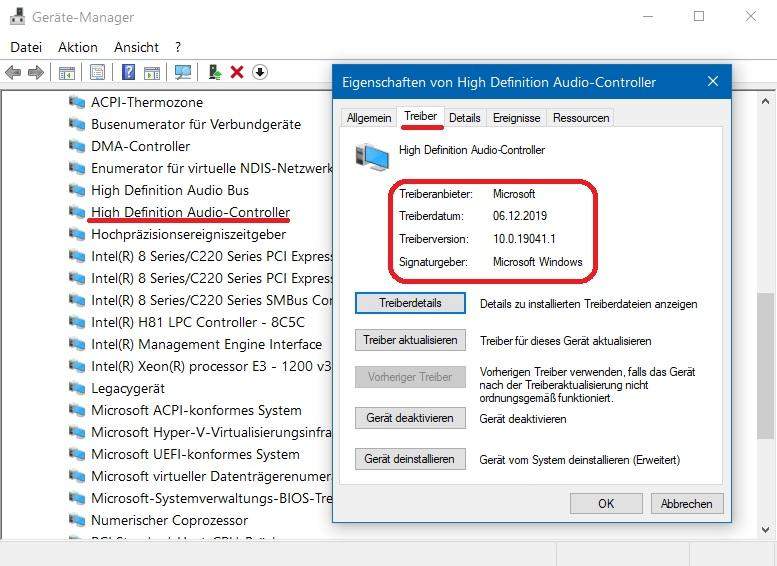The height and width of the screenshot is (566, 777).
Task: Click Gerät deinstallieren button
Action: click(410, 459)
